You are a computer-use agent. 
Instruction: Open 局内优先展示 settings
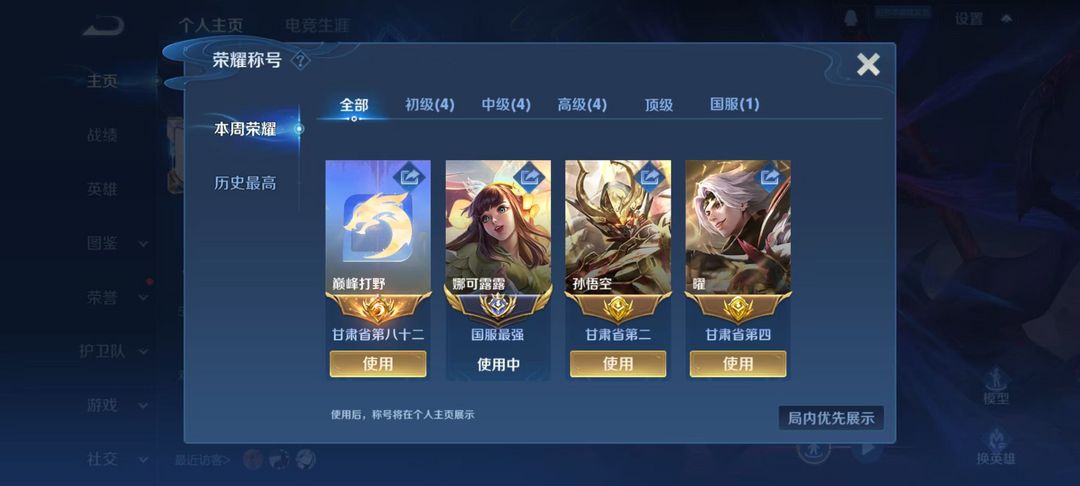click(831, 418)
